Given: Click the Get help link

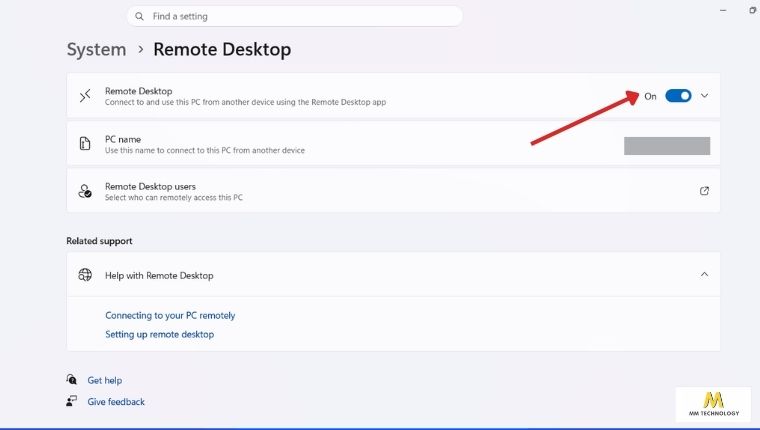Looking at the screenshot, I should point(105,381).
